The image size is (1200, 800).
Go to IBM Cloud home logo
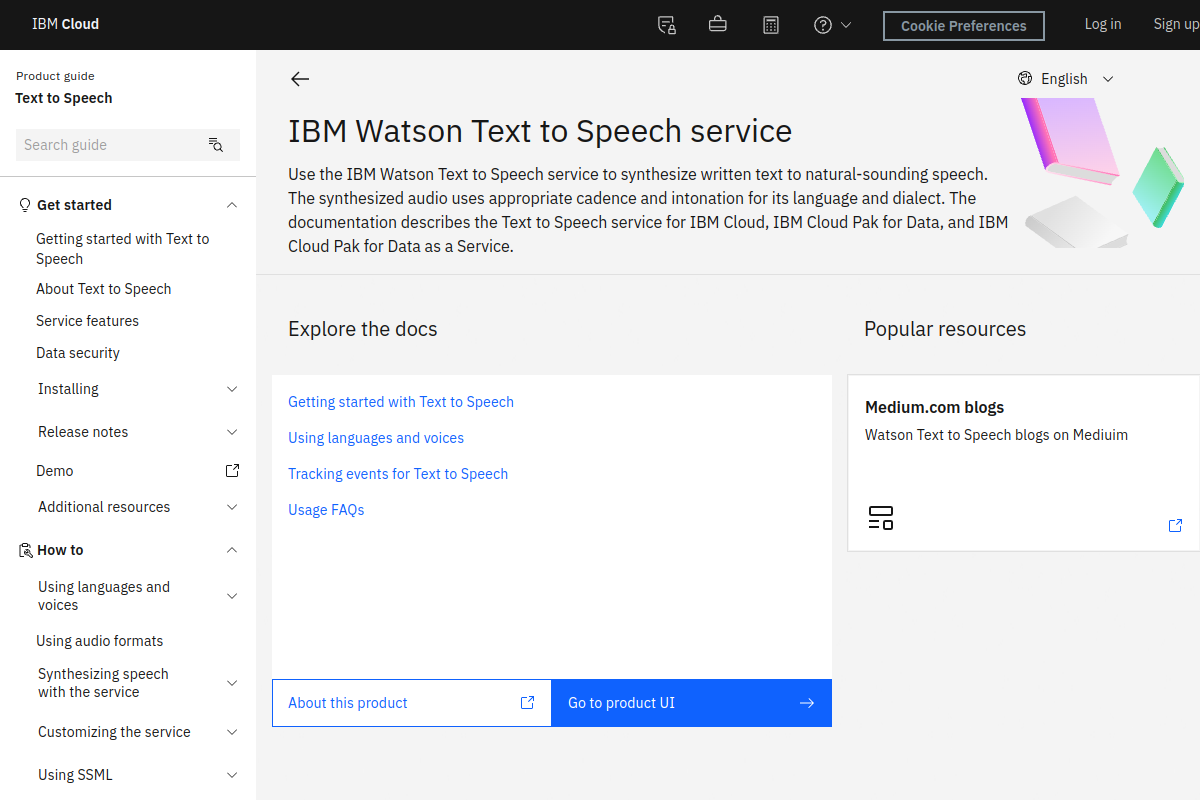coord(66,24)
